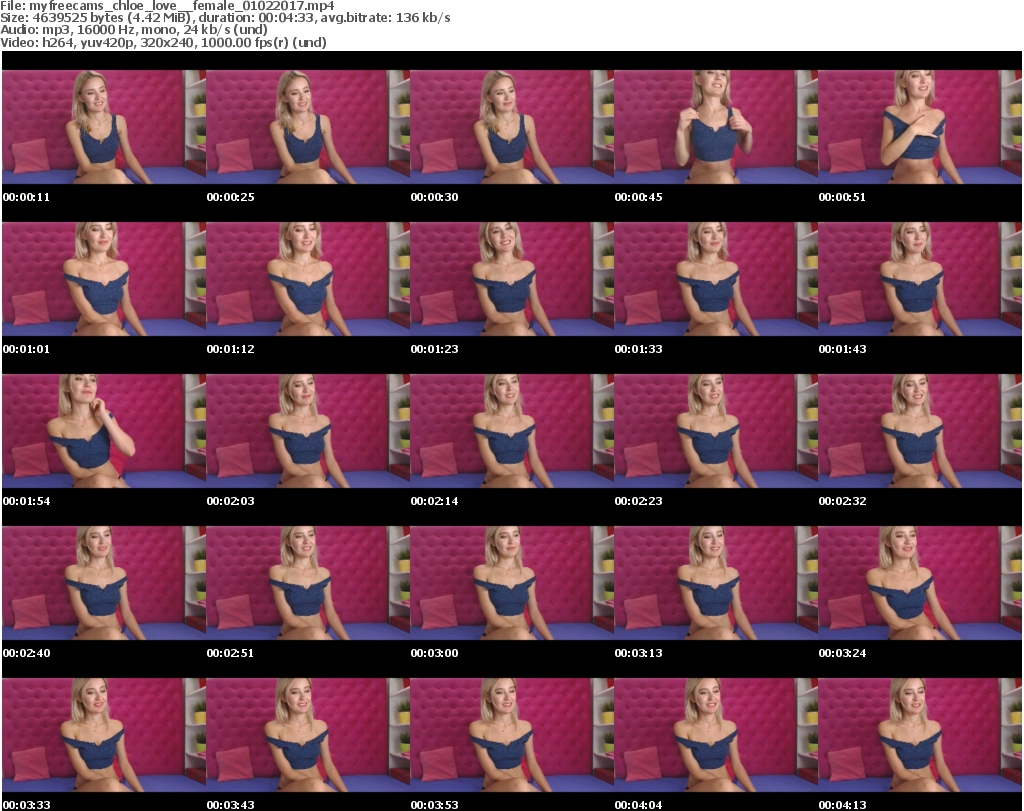The height and width of the screenshot is (811, 1024).
Task: Click the timestamp text '00:00:11'
Action: click(26, 197)
